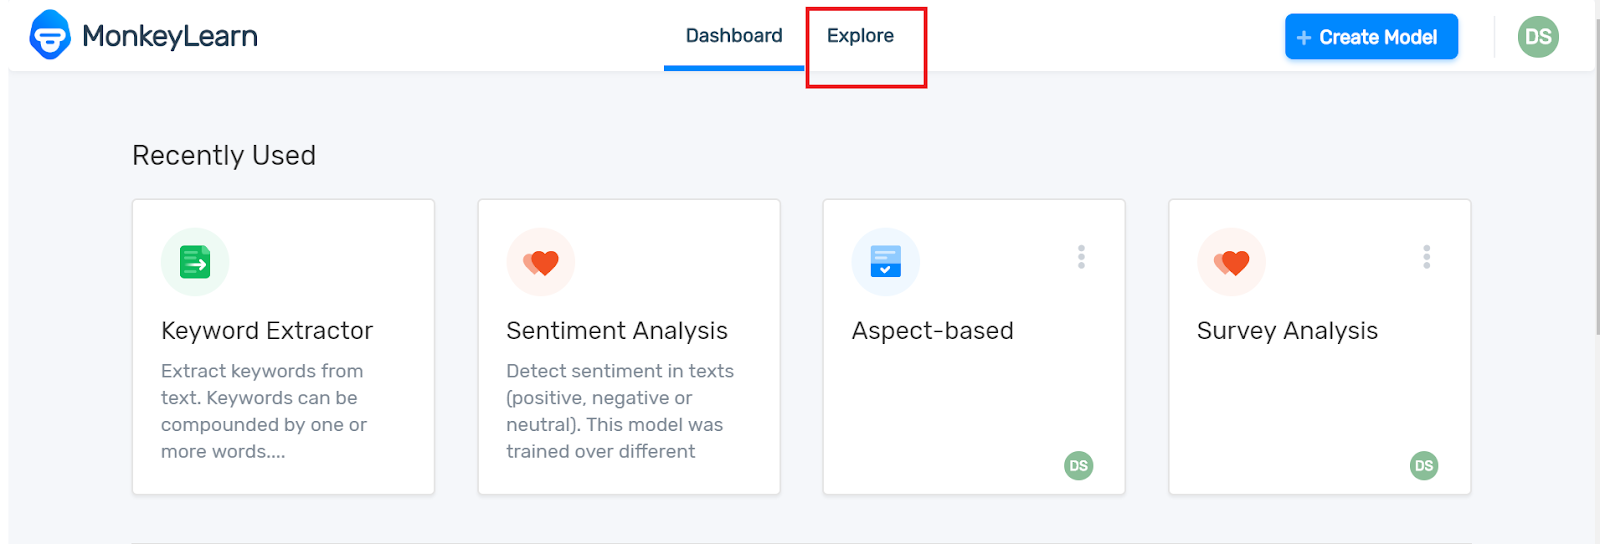The height and width of the screenshot is (544, 1600).
Task: Click the Sentiment Analysis description text
Action: click(x=619, y=411)
